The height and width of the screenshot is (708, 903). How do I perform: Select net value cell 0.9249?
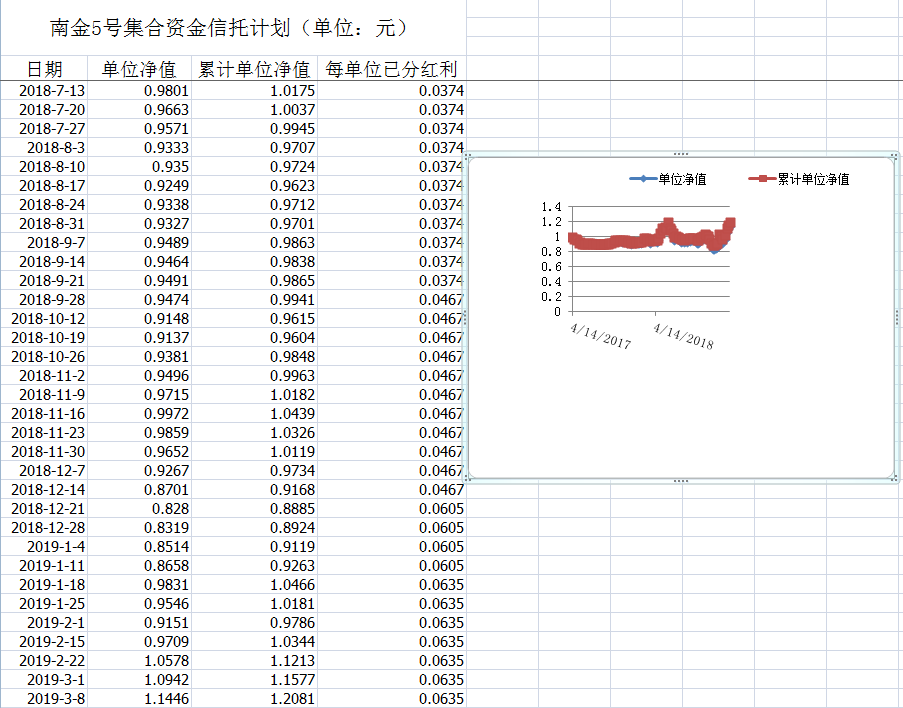click(139, 185)
